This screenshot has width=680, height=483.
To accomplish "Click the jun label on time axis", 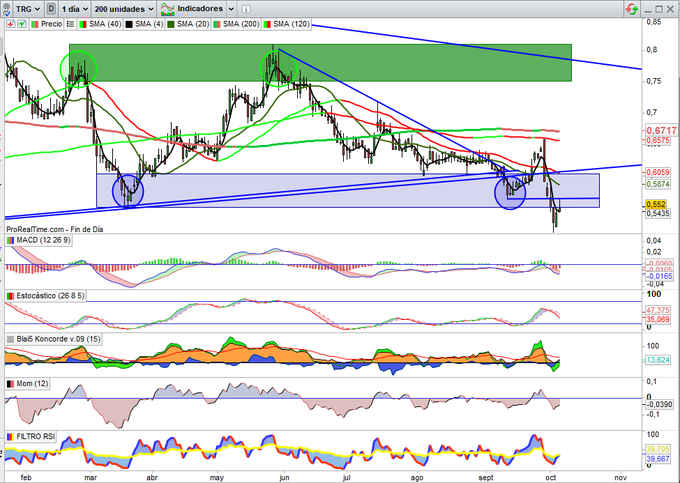I will click(x=284, y=478).
